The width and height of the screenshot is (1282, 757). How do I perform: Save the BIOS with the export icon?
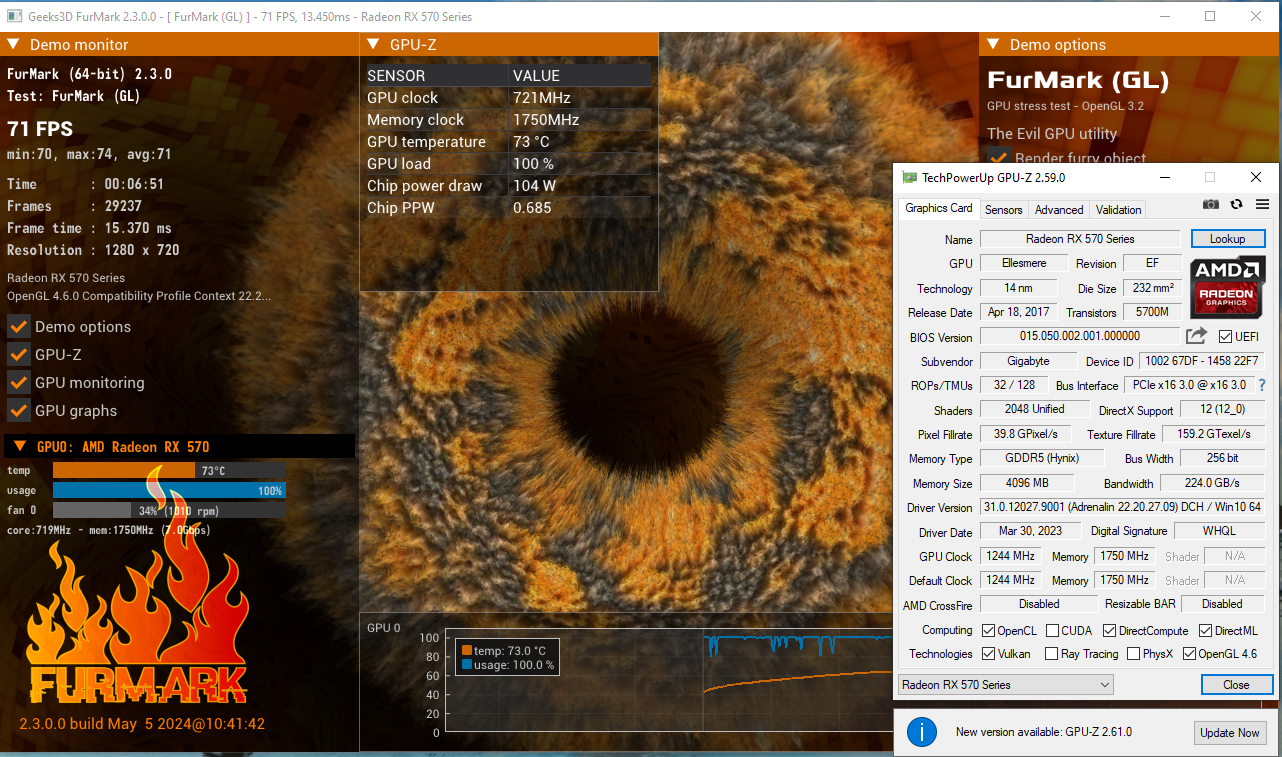pos(1196,336)
